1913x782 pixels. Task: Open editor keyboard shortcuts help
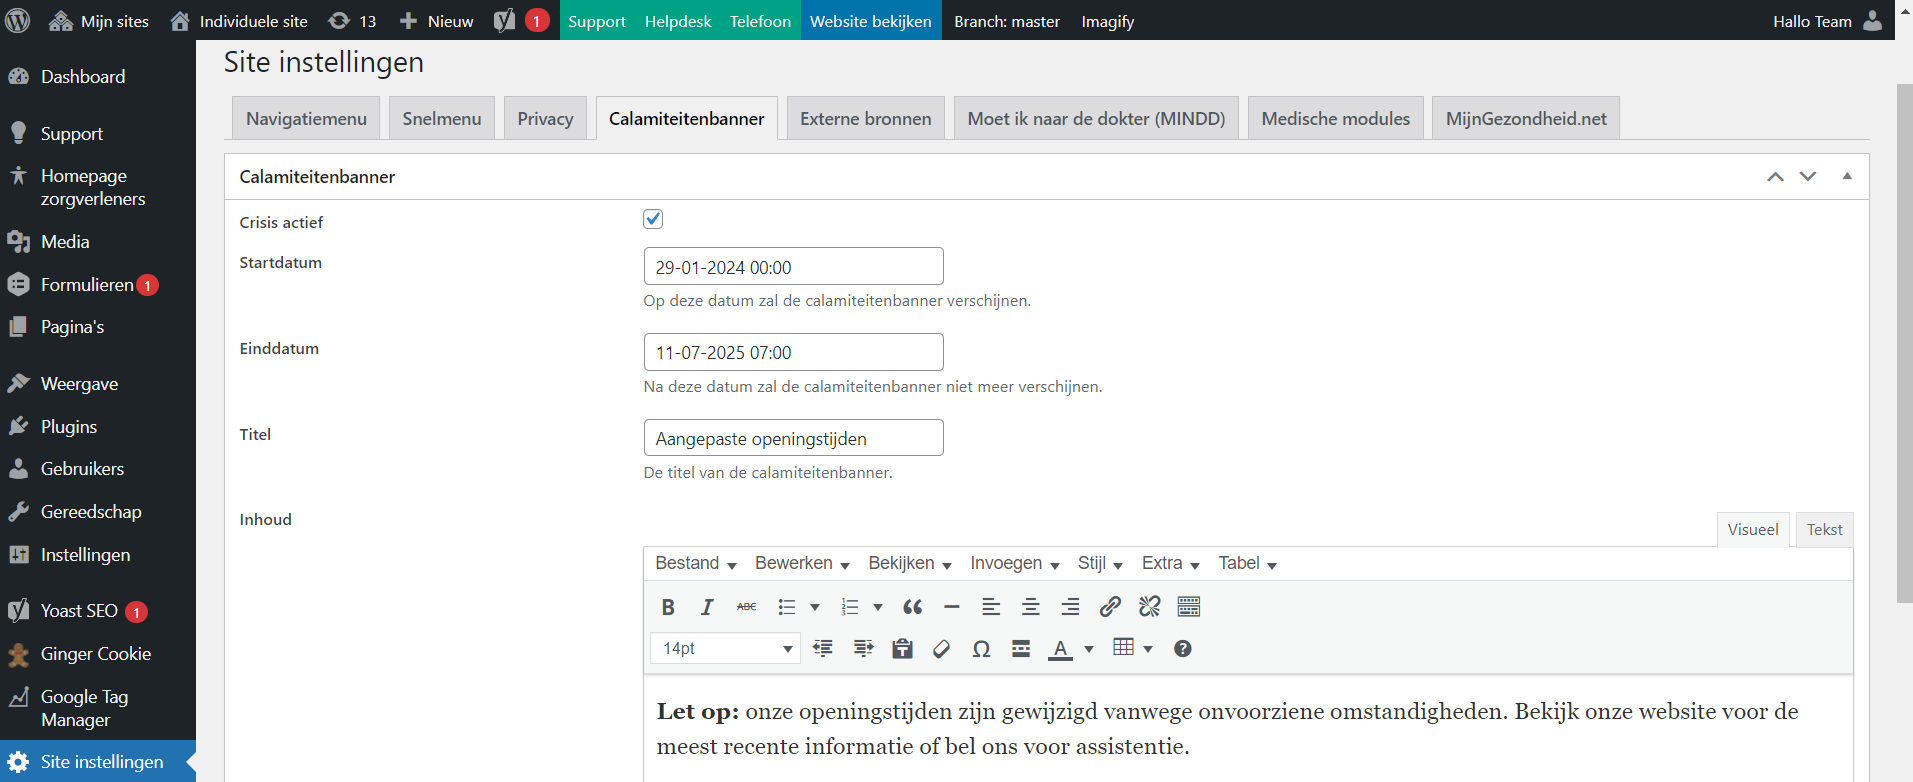tap(1183, 649)
